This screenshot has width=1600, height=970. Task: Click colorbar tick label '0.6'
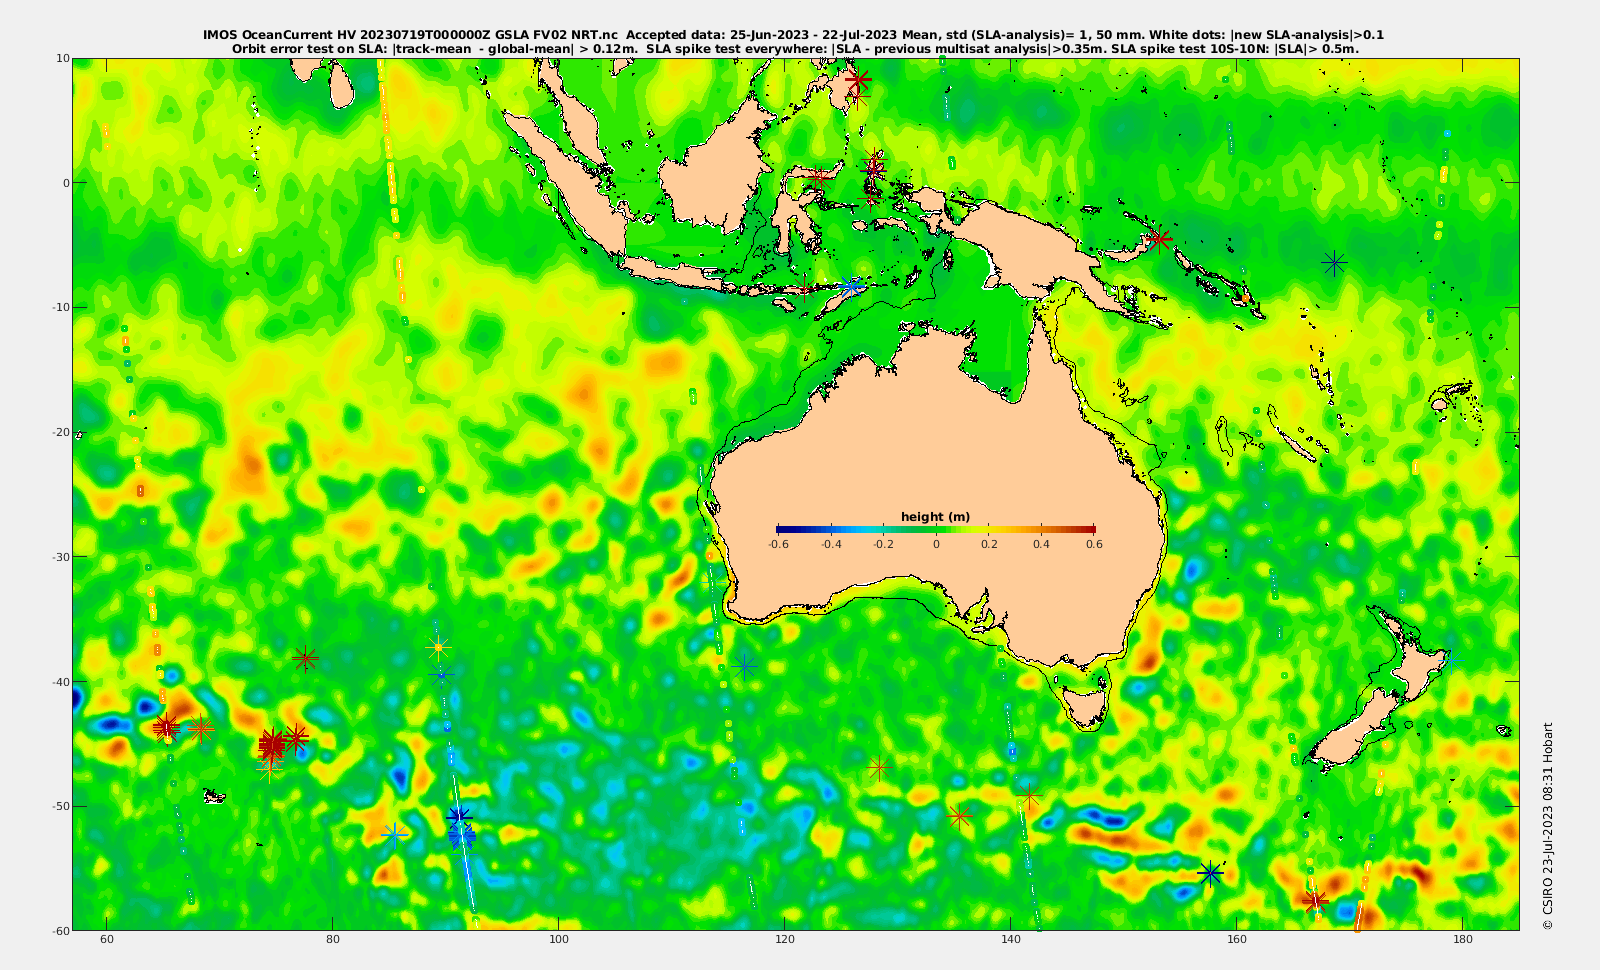pyautogui.click(x=1095, y=544)
